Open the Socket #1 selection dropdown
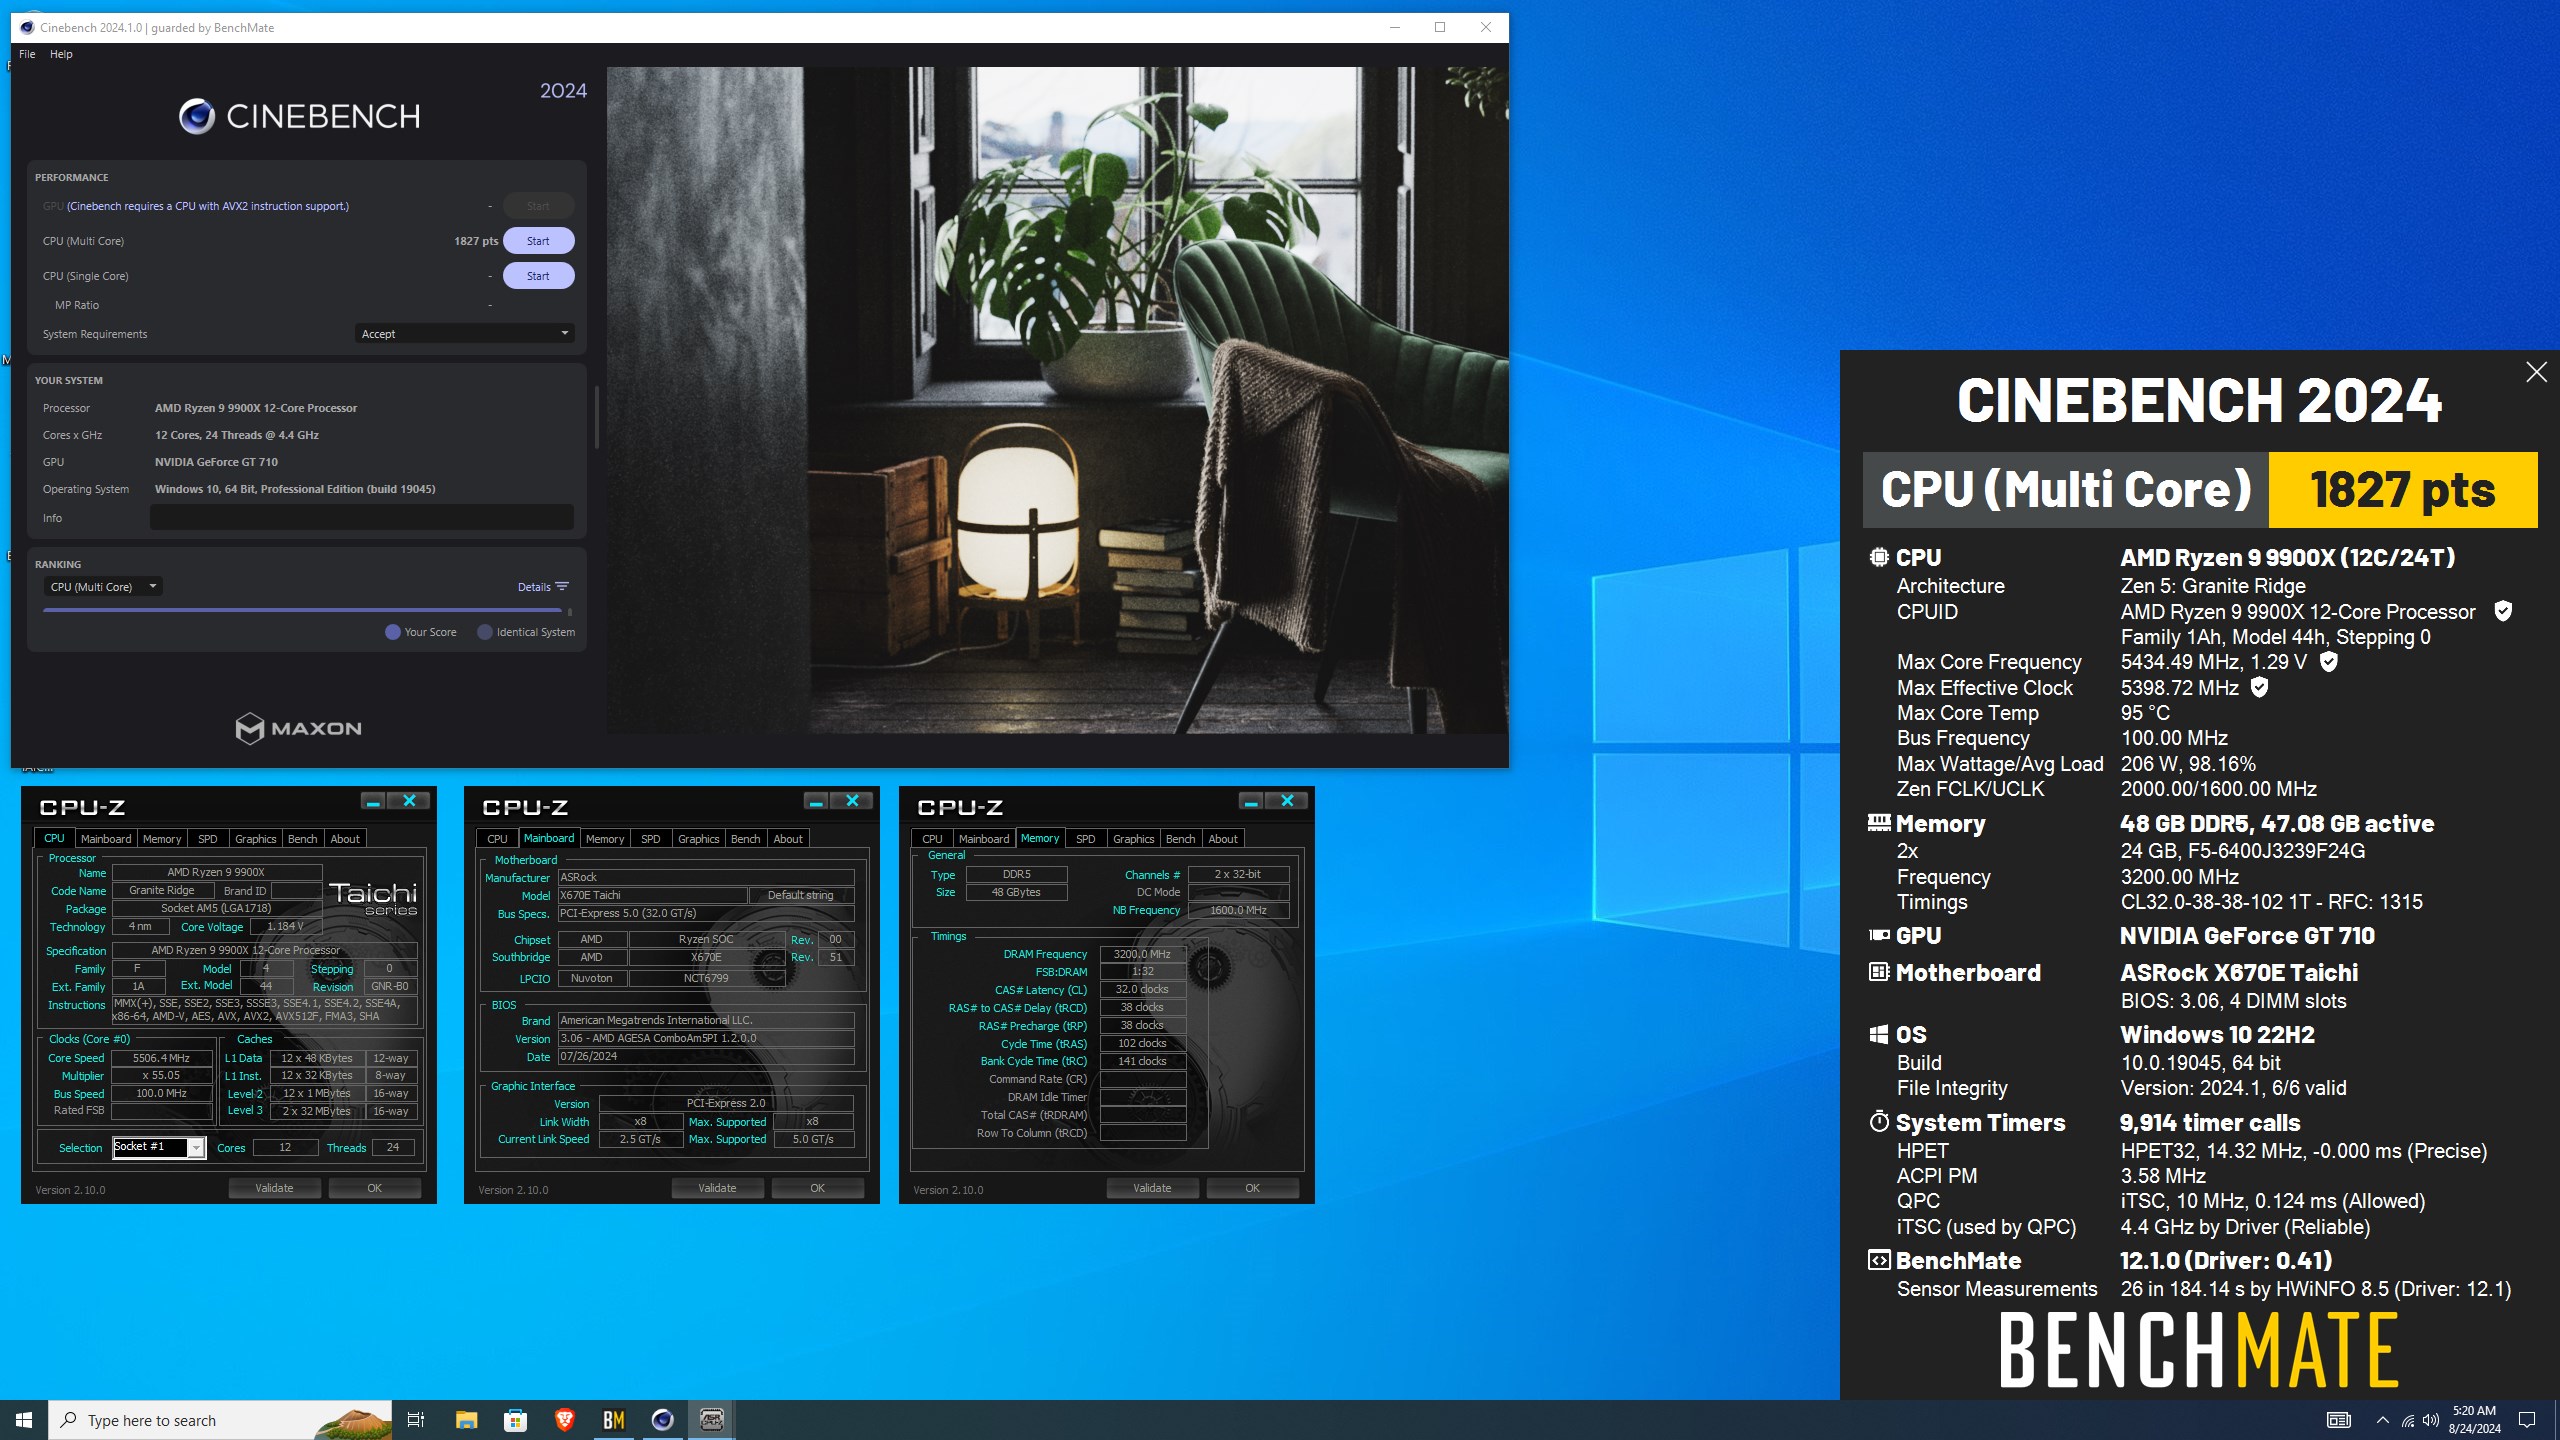Image resolution: width=2560 pixels, height=1440 pixels. point(196,1147)
